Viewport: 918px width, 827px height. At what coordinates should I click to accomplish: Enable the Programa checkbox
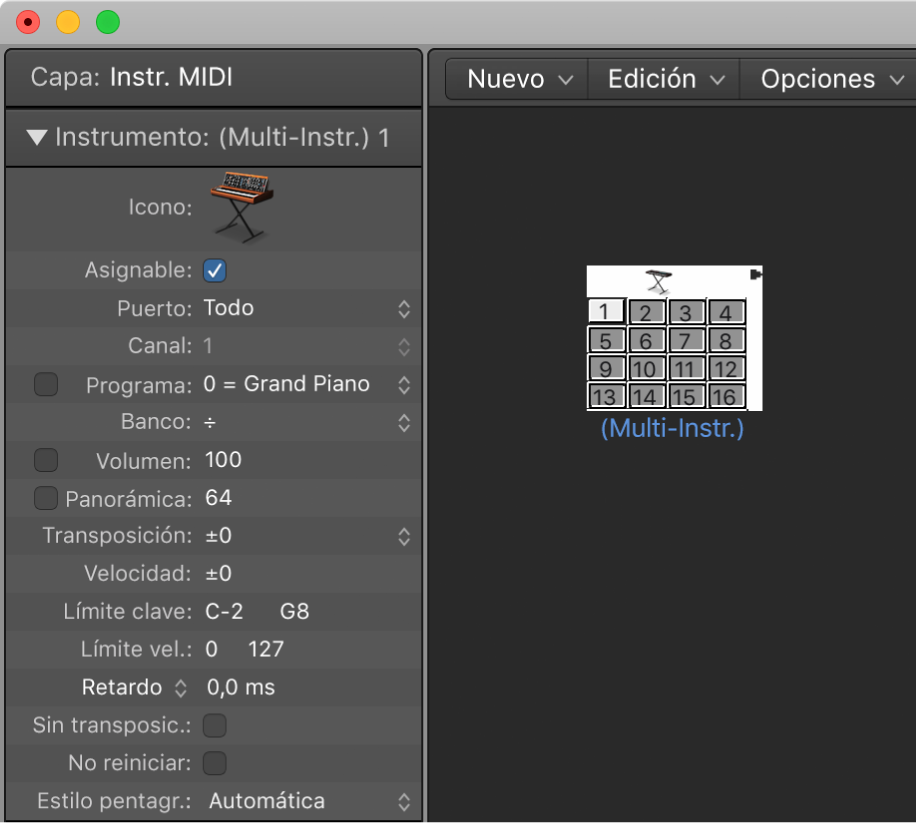point(46,385)
